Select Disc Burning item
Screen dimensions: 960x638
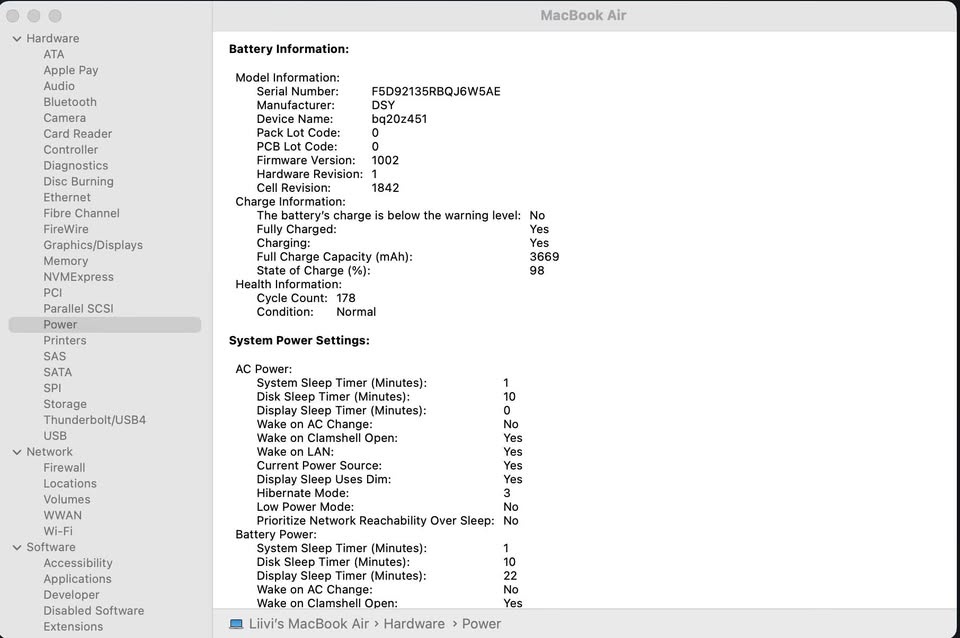tap(78, 182)
